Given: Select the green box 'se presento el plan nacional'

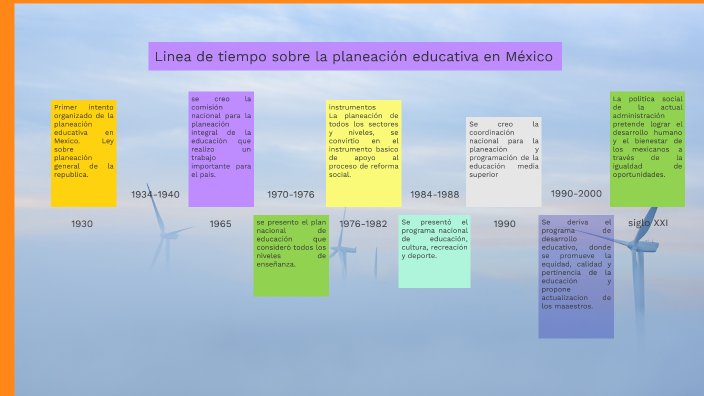Looking at the screenshot, I should point(291,255).
